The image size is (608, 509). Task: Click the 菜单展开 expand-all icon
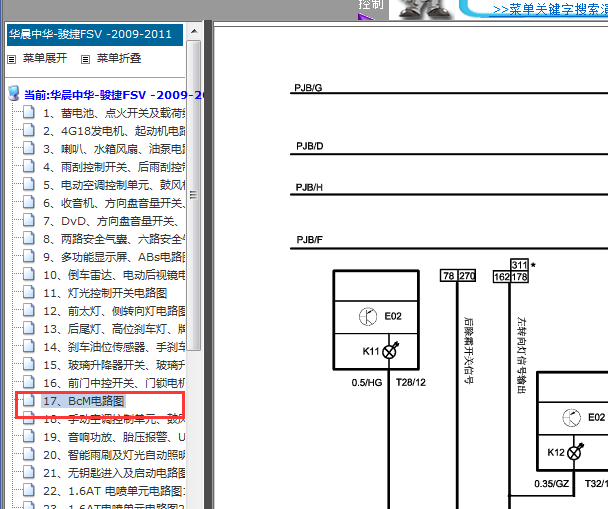[12, 59]
